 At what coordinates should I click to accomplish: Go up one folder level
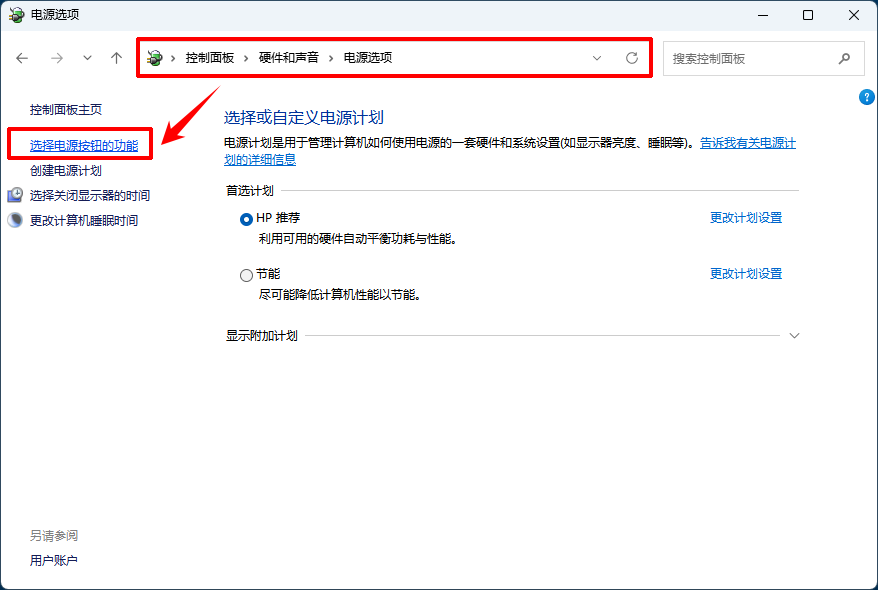[x=116, y=58]
